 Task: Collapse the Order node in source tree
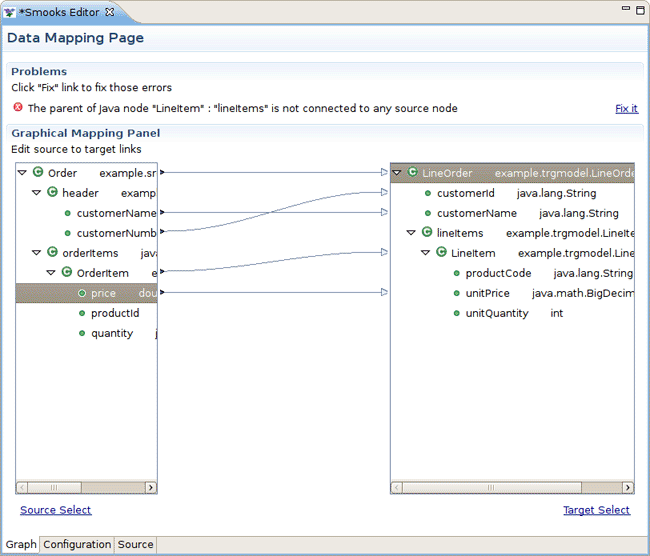[x=23, y=173]
